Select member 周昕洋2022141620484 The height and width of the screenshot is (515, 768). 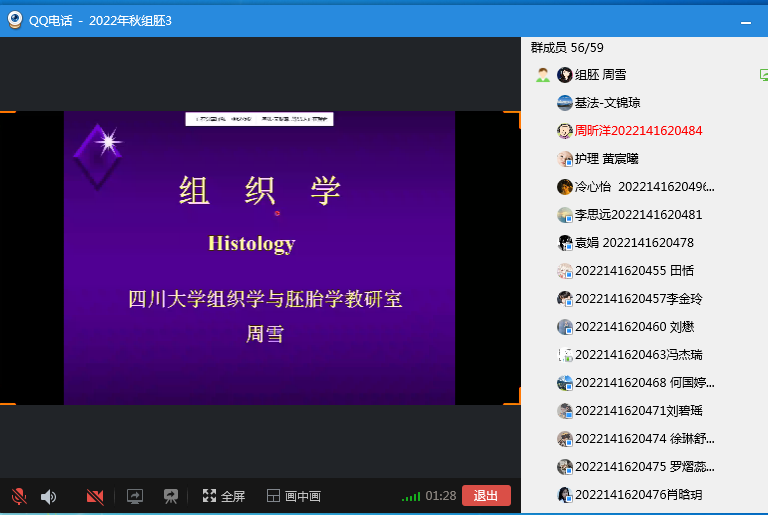pos(638,131)
